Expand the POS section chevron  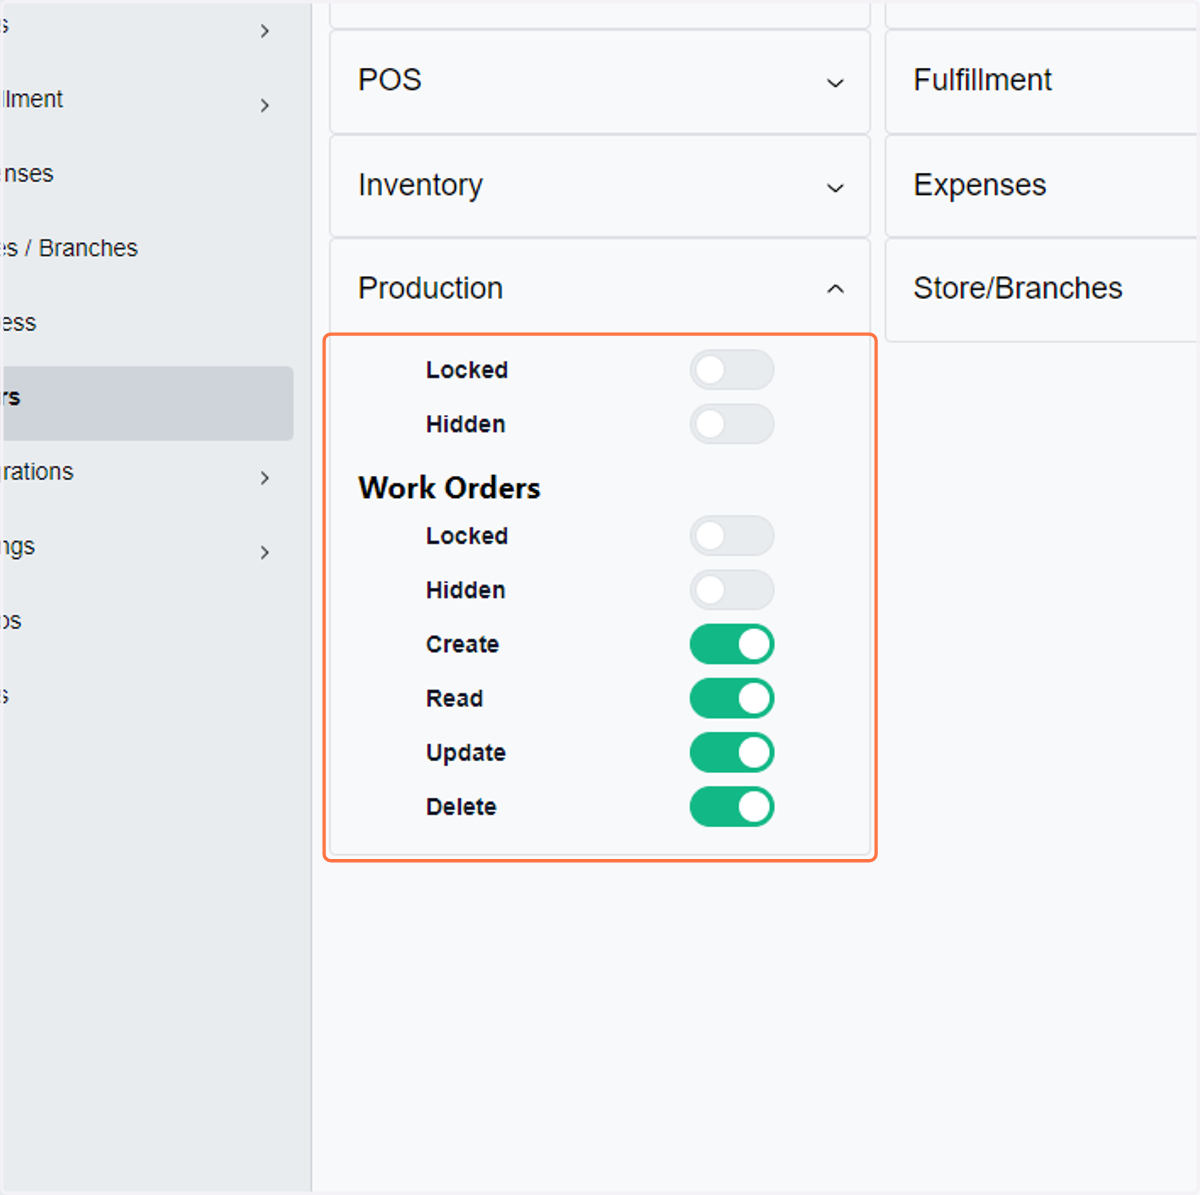pos(835,83)
